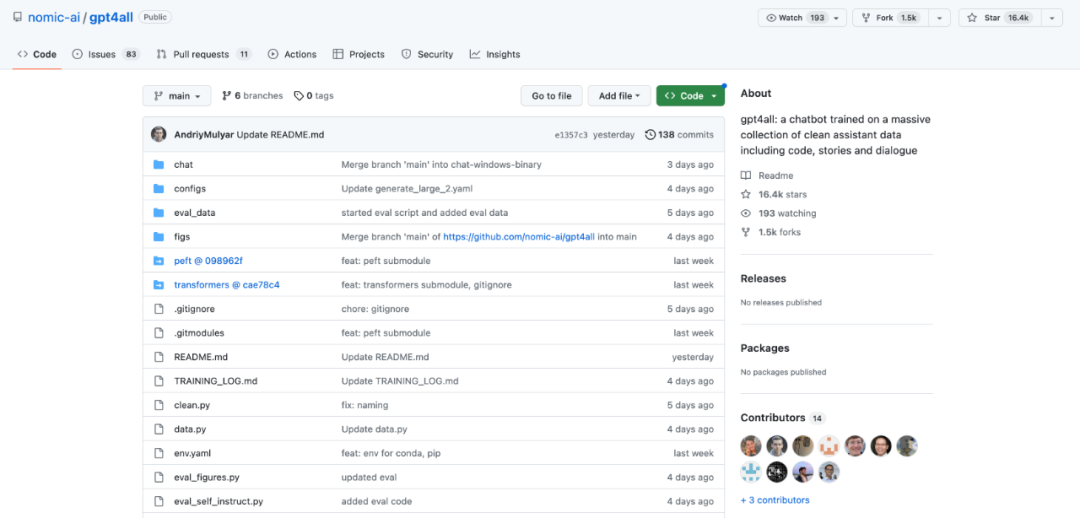1080x518 pixels.
Task: Open the Insights tab
Action: (x=495, y=54)
